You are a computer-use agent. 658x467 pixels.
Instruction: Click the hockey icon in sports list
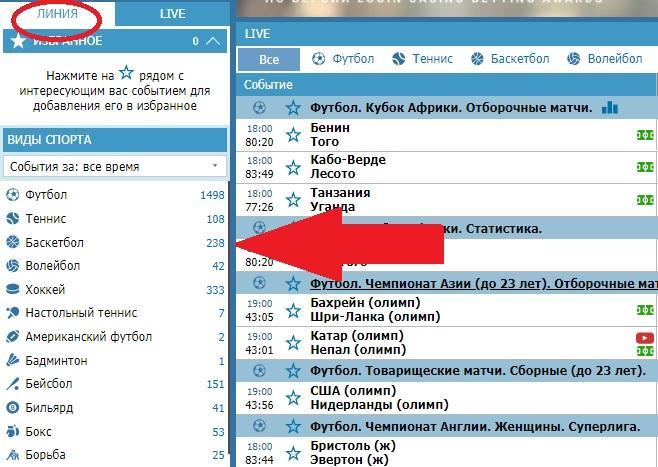coord(13,290)
